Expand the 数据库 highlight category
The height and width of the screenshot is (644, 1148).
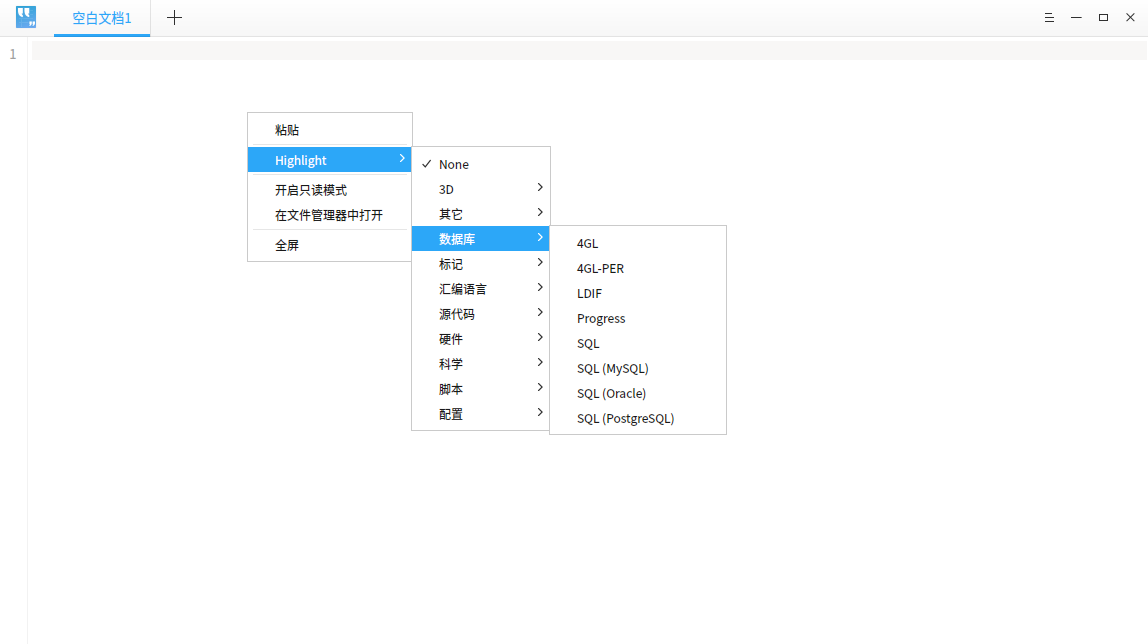coord(480,239)
